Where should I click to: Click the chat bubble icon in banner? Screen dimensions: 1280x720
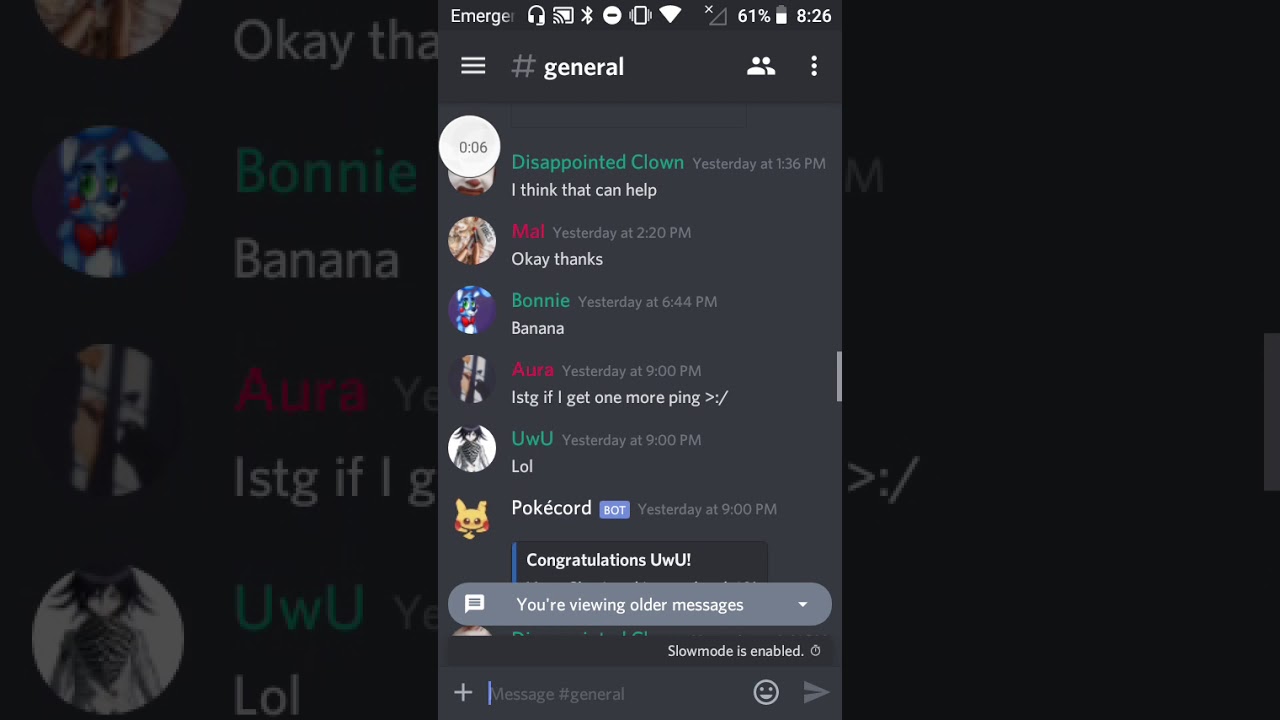pos(475,604)
